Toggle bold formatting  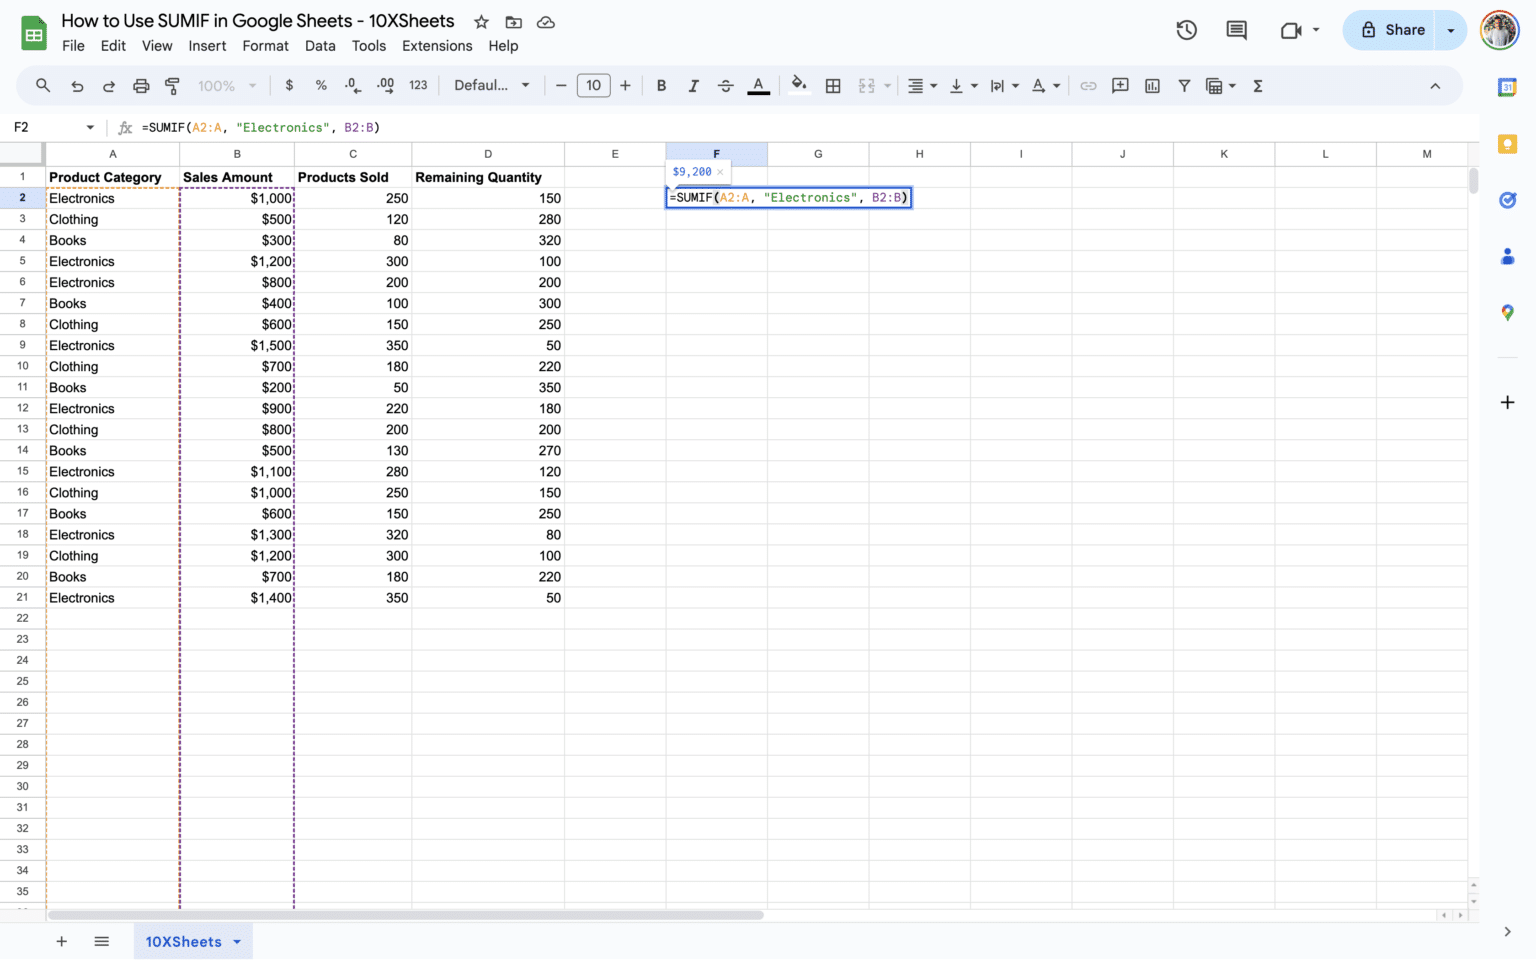pos(661,85)
